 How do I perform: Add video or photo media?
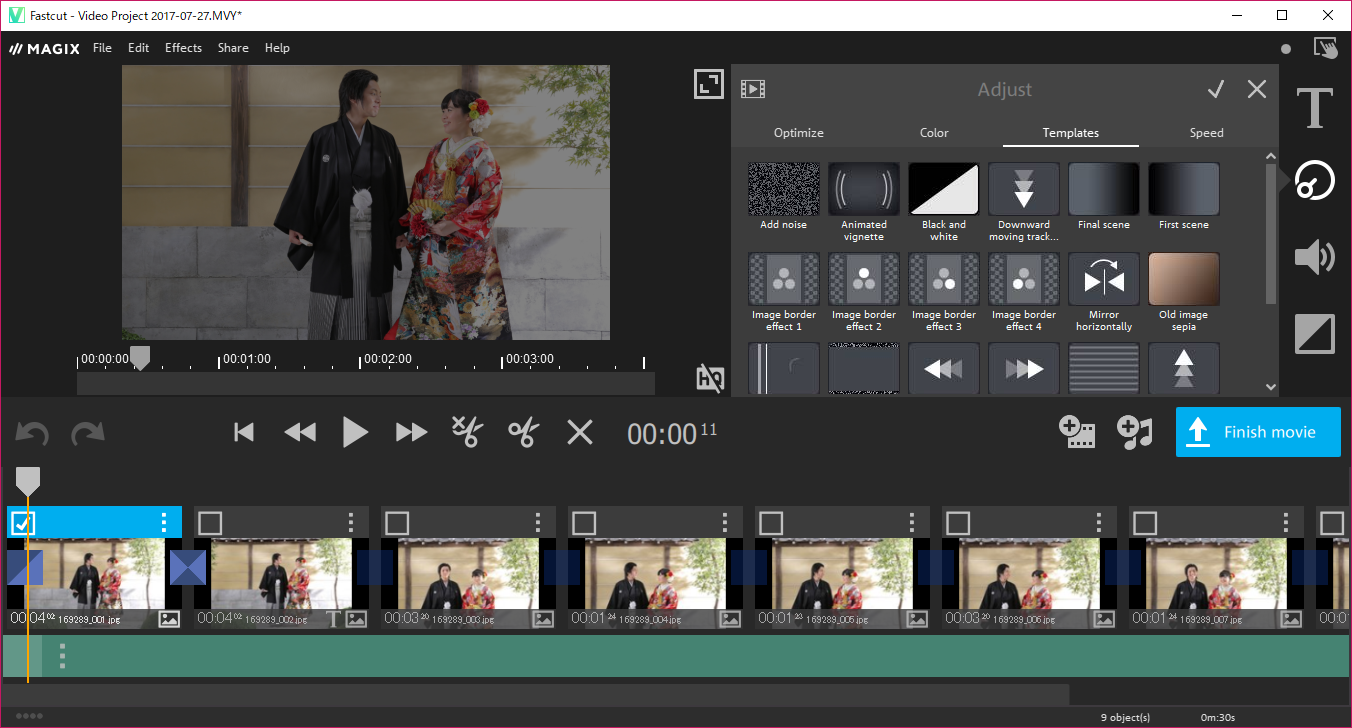(1077, 432)
